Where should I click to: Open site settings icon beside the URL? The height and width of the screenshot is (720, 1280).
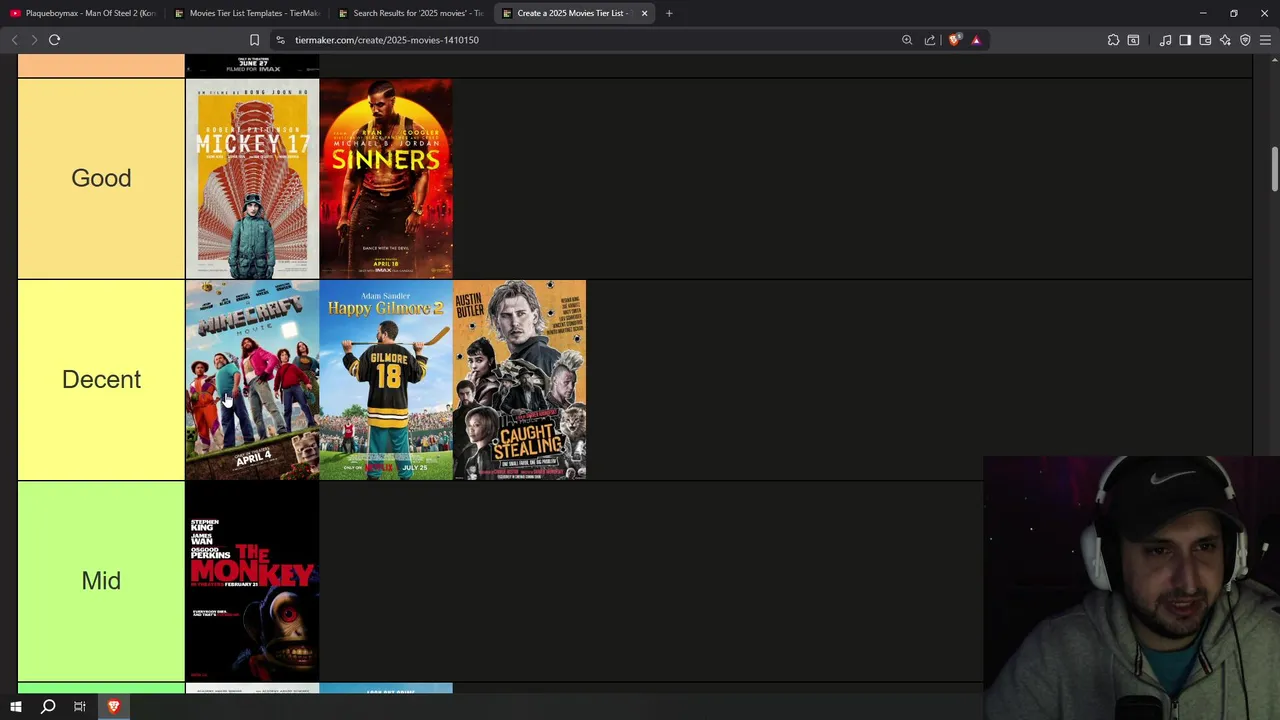click(281, 40)
